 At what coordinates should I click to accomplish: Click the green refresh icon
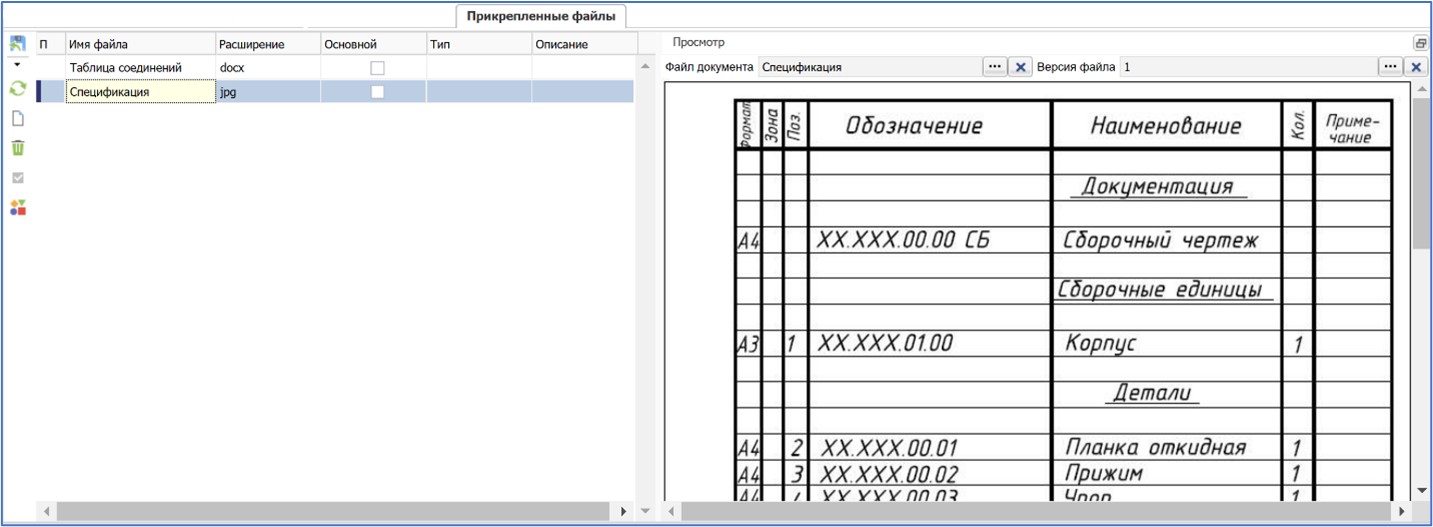click(x=17, y=89)
